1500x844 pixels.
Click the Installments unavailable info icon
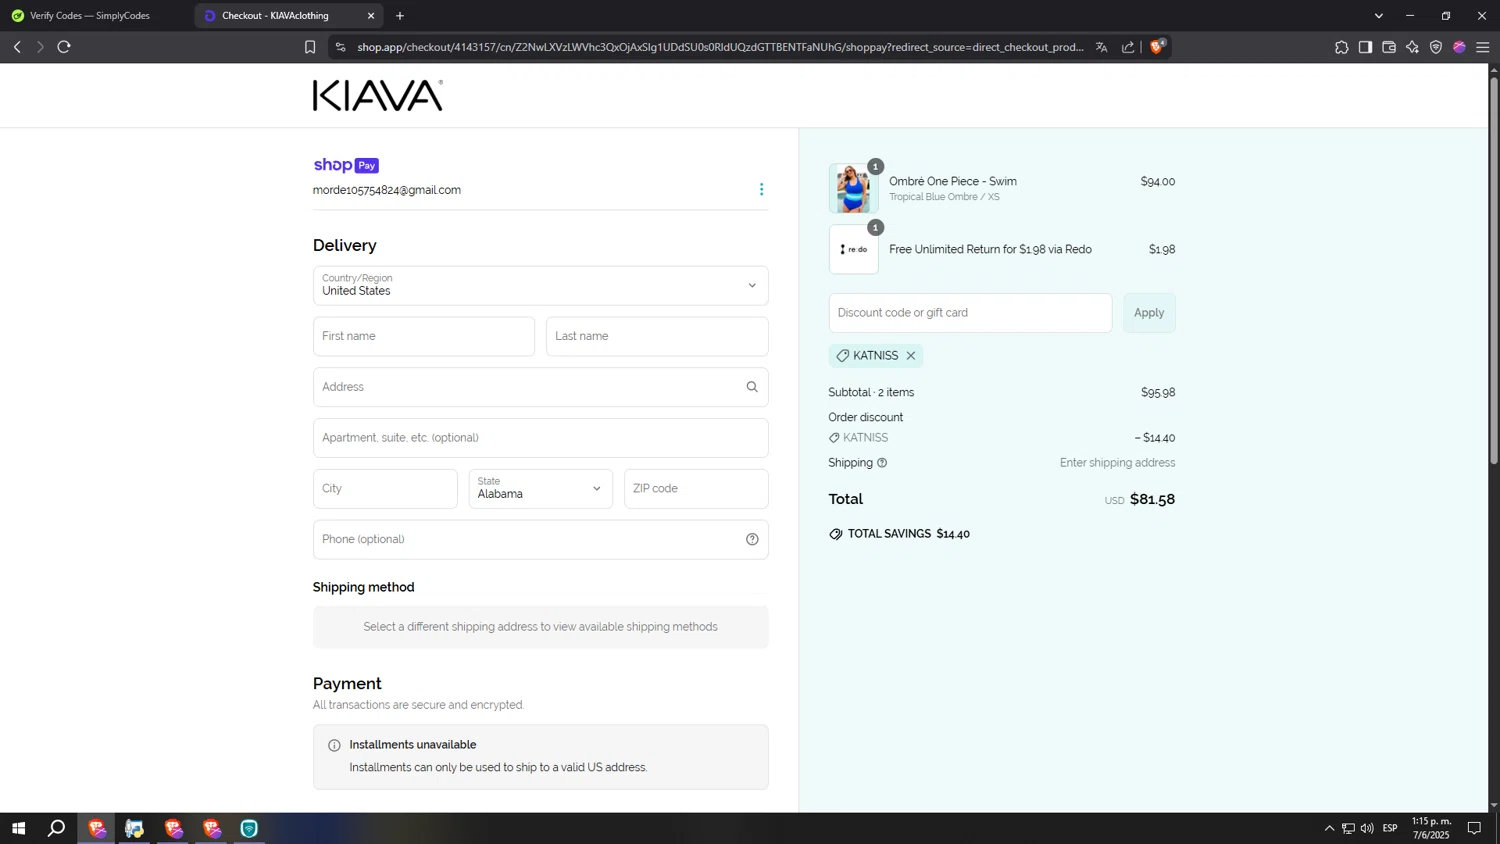(334, 745)
